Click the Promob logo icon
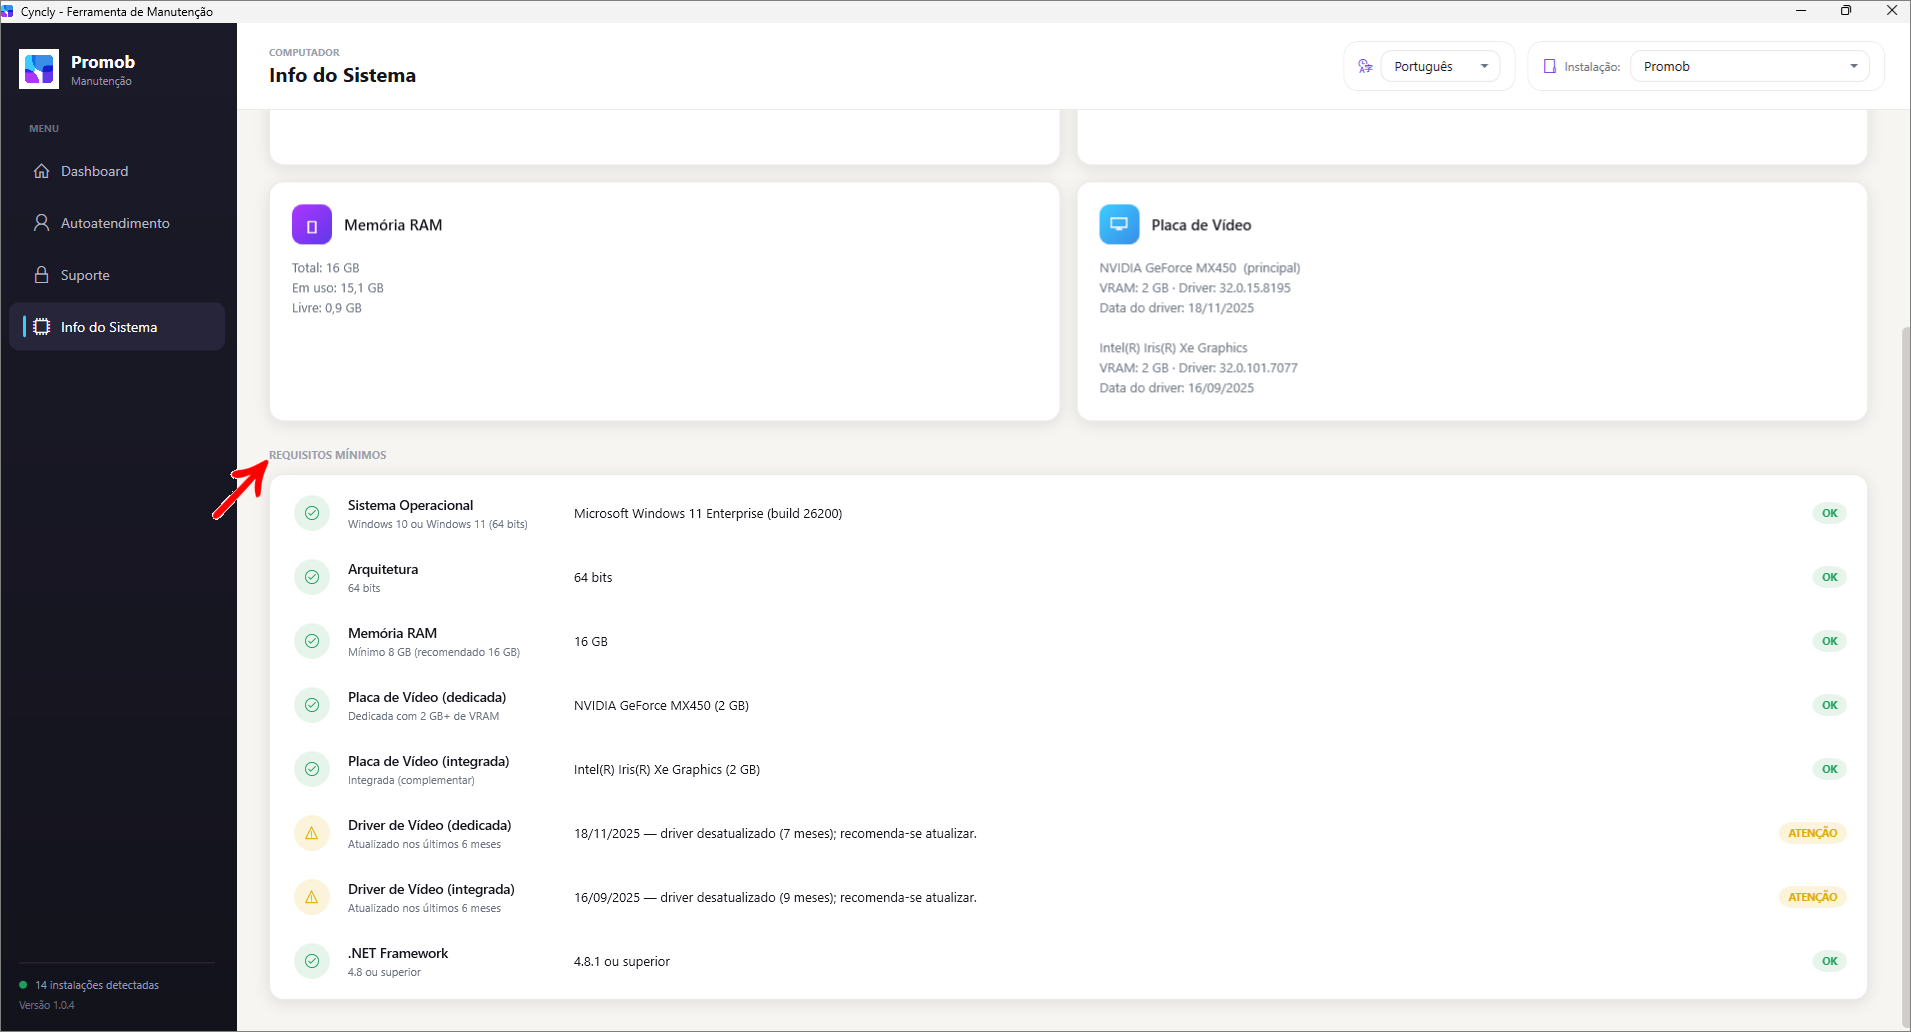1911x1032 pixels. [x=39, y=69]
